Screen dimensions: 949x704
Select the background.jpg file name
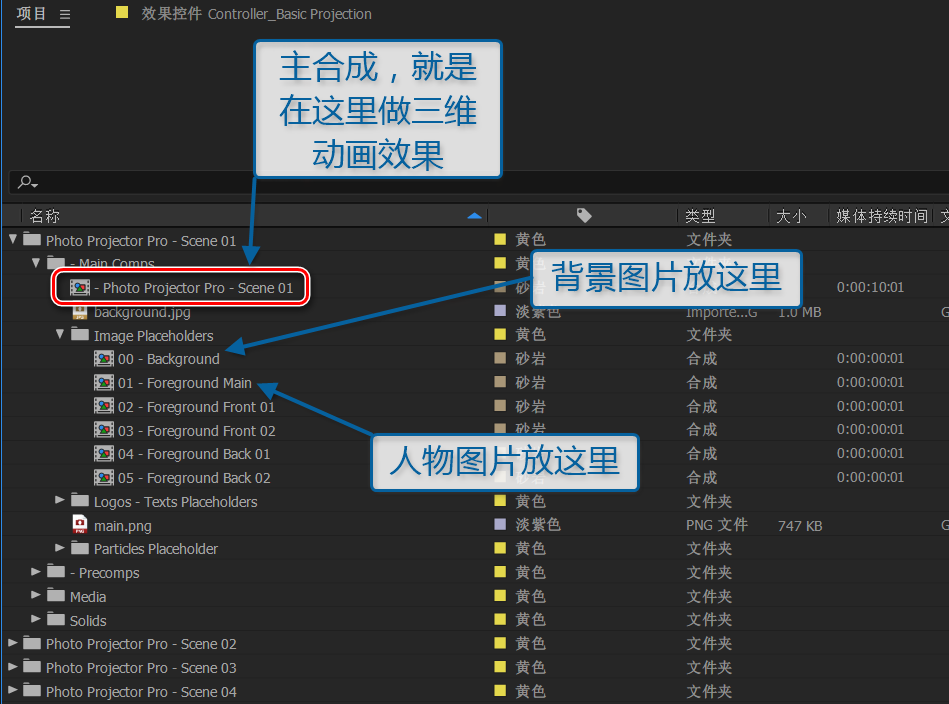click(142, 312)
